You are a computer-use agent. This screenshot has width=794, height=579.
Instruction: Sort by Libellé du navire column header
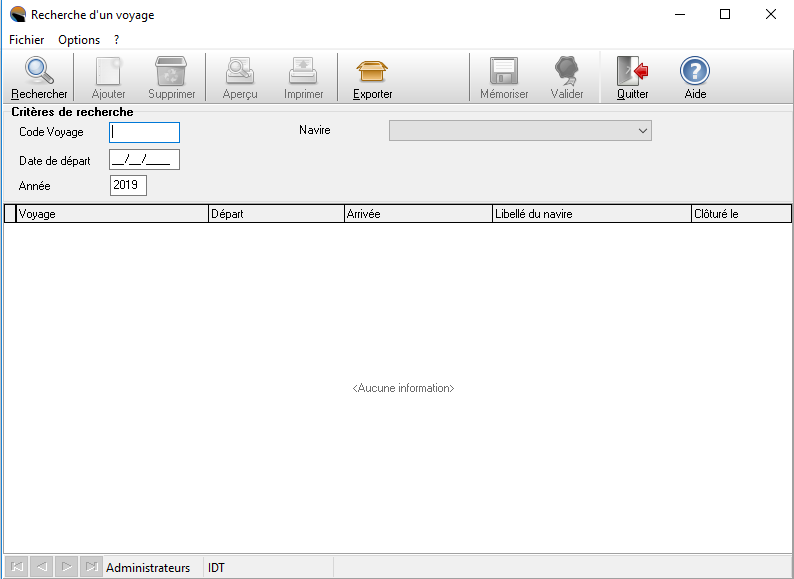coord(590,214)
